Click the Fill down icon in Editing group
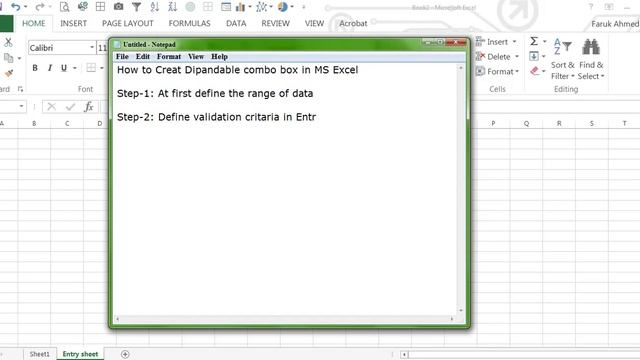 534,56
